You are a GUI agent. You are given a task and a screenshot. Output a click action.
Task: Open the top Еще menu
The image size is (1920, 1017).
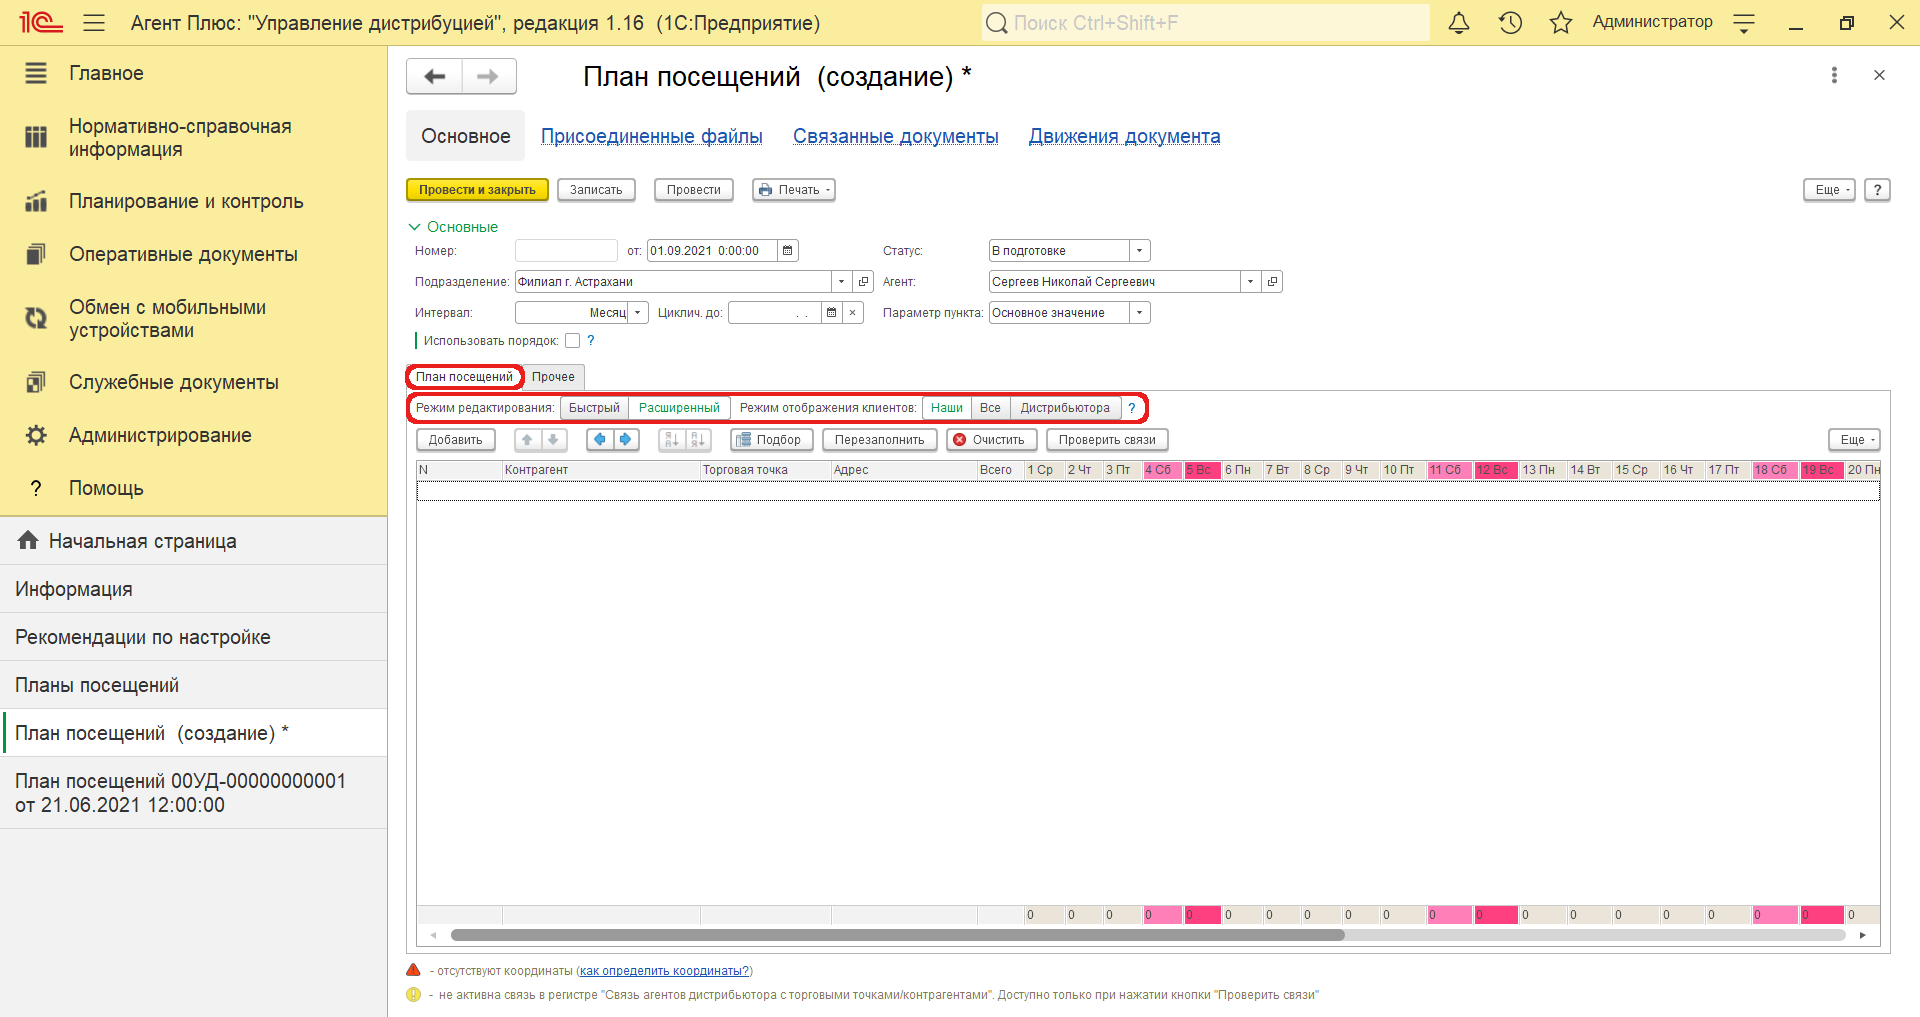[x=1829, y=190]
